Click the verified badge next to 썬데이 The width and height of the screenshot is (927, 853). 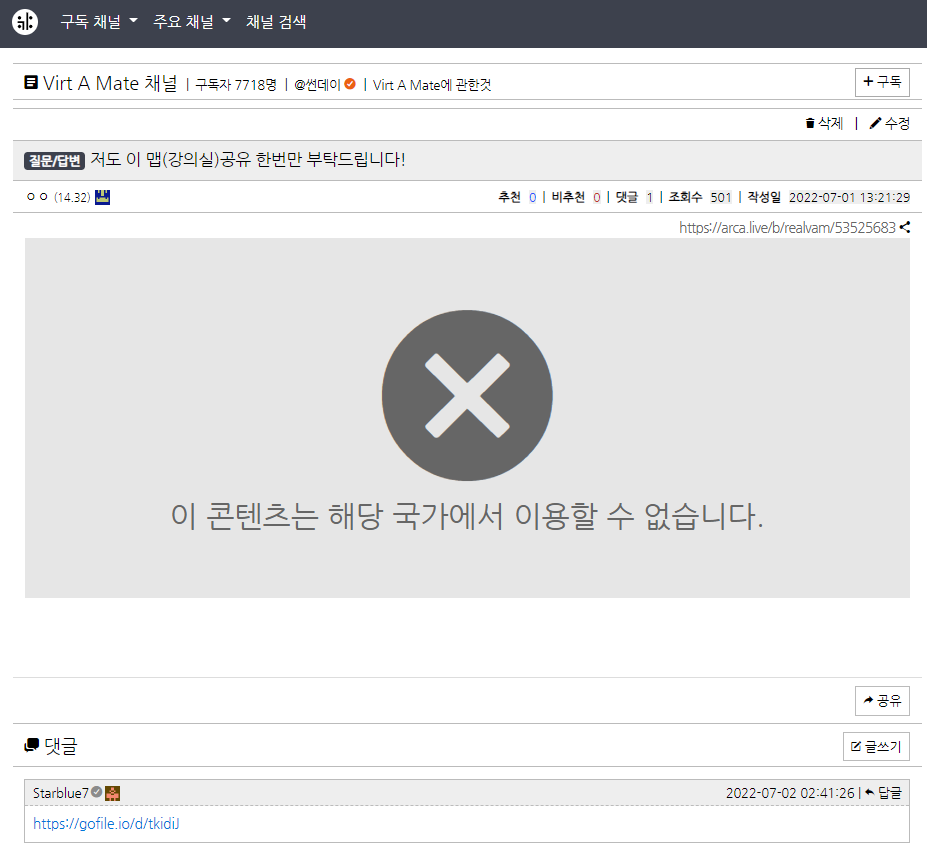pyautogui.click(x=350, y=84)
